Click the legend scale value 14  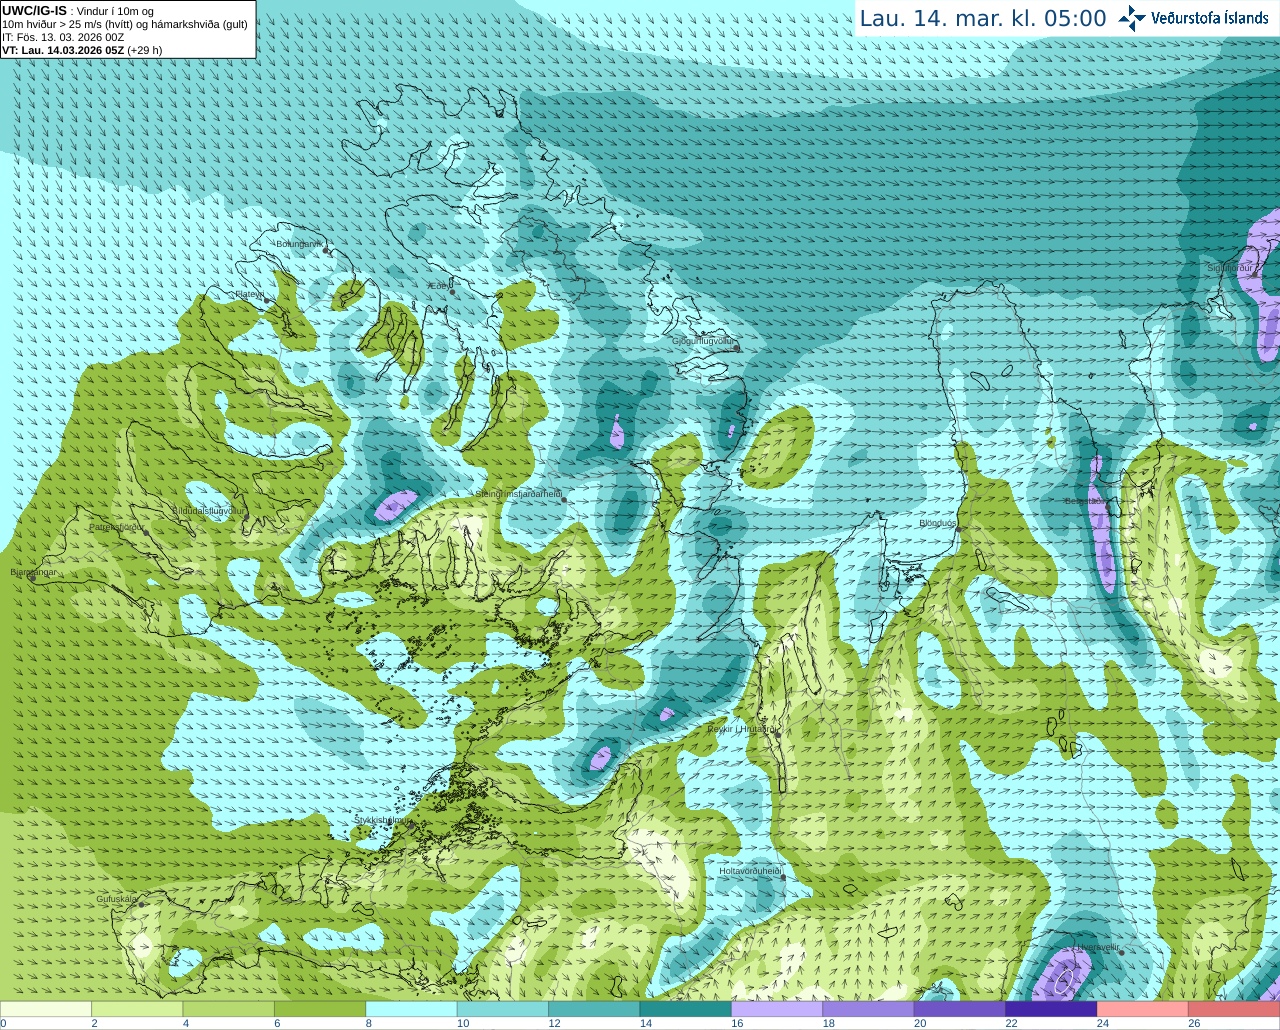tap(646, 1023)
